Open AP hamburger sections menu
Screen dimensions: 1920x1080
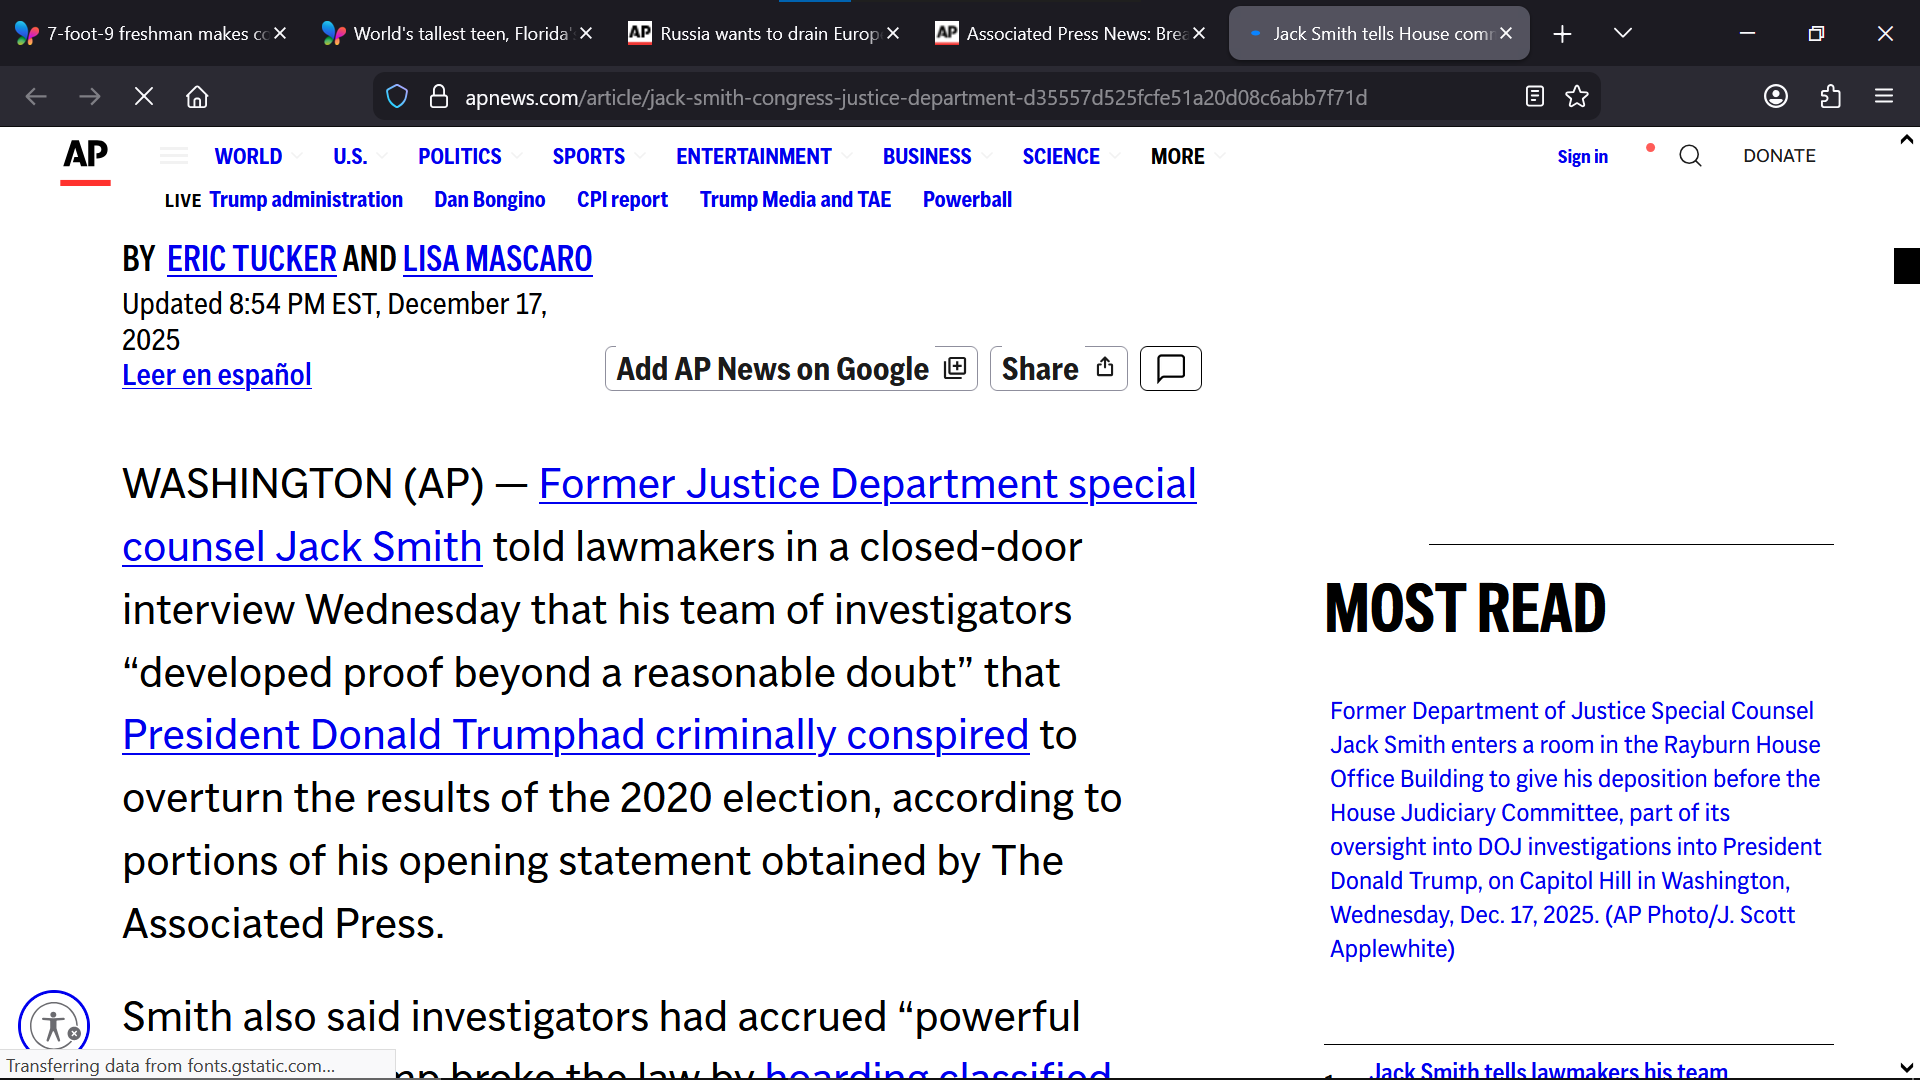(174, 156)
